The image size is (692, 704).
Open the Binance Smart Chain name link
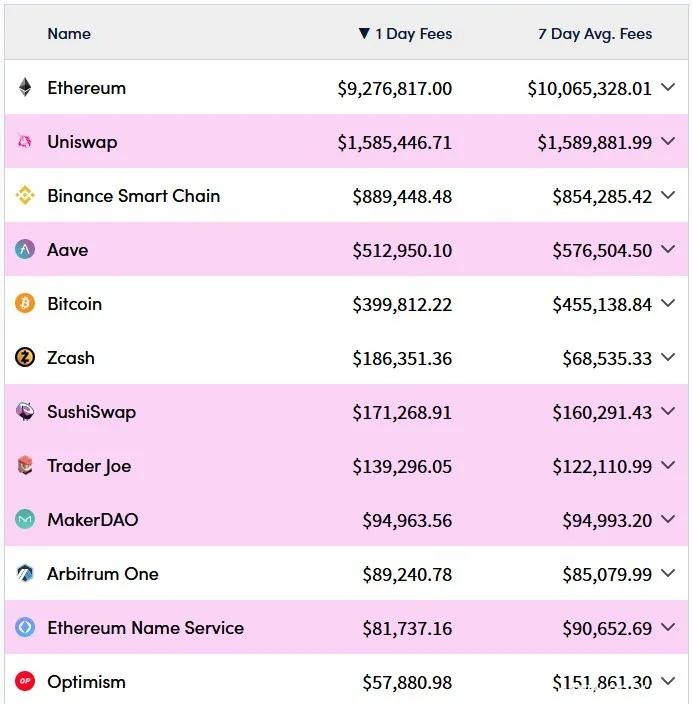click(x=133, y=196)
